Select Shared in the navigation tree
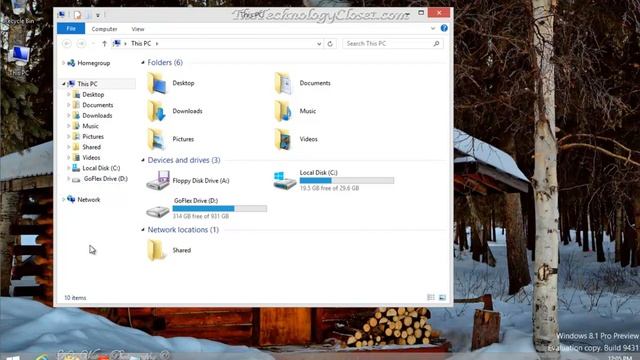This screenshot has height=360, width=640. pos(91,147)
